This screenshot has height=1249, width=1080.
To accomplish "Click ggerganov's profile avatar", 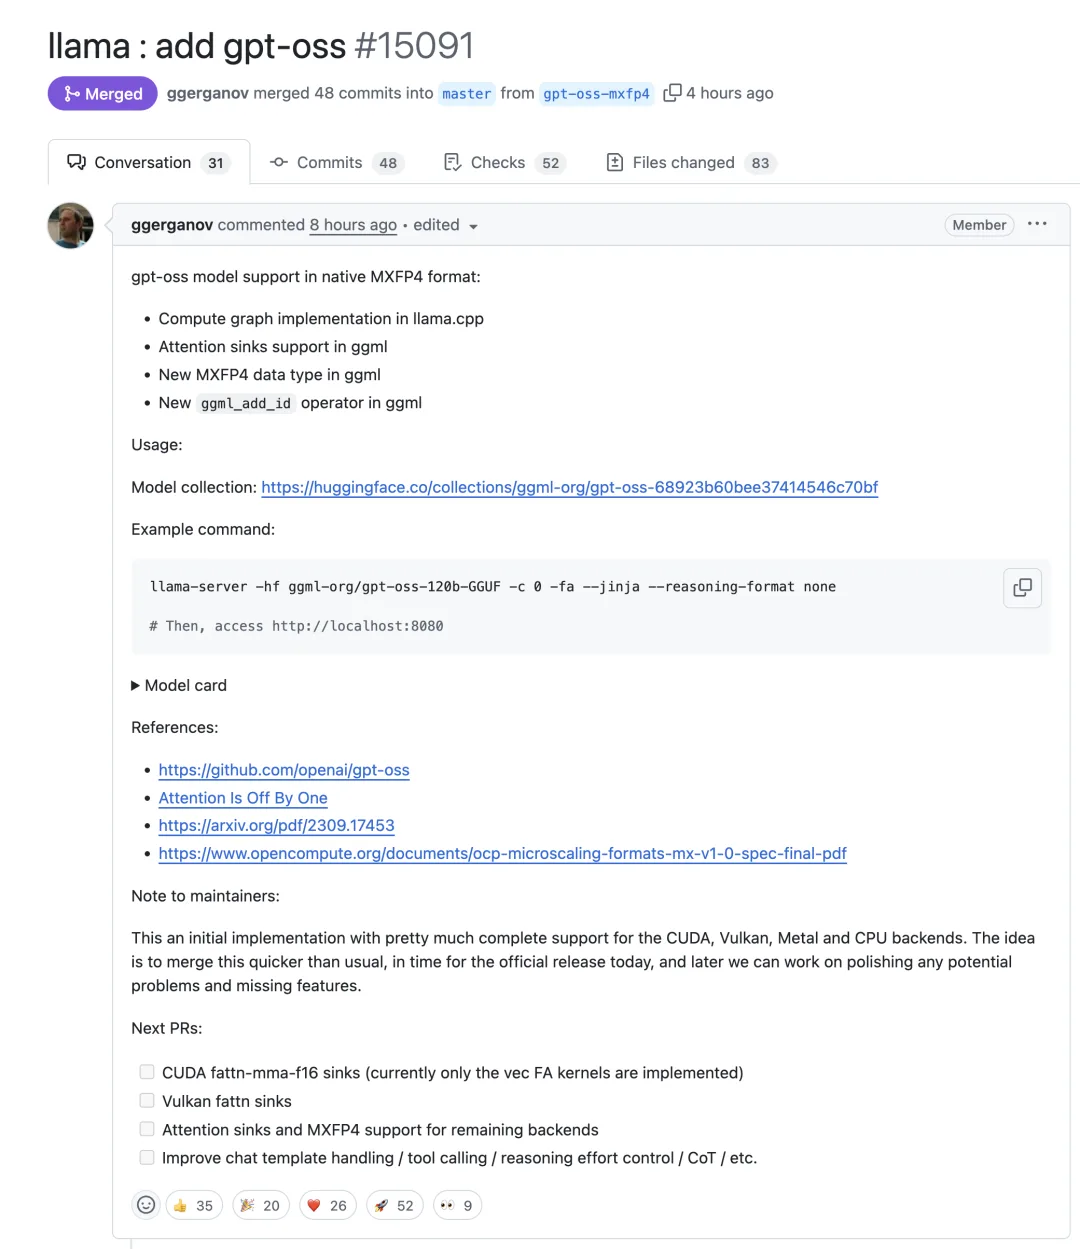I will pos(71,225).
